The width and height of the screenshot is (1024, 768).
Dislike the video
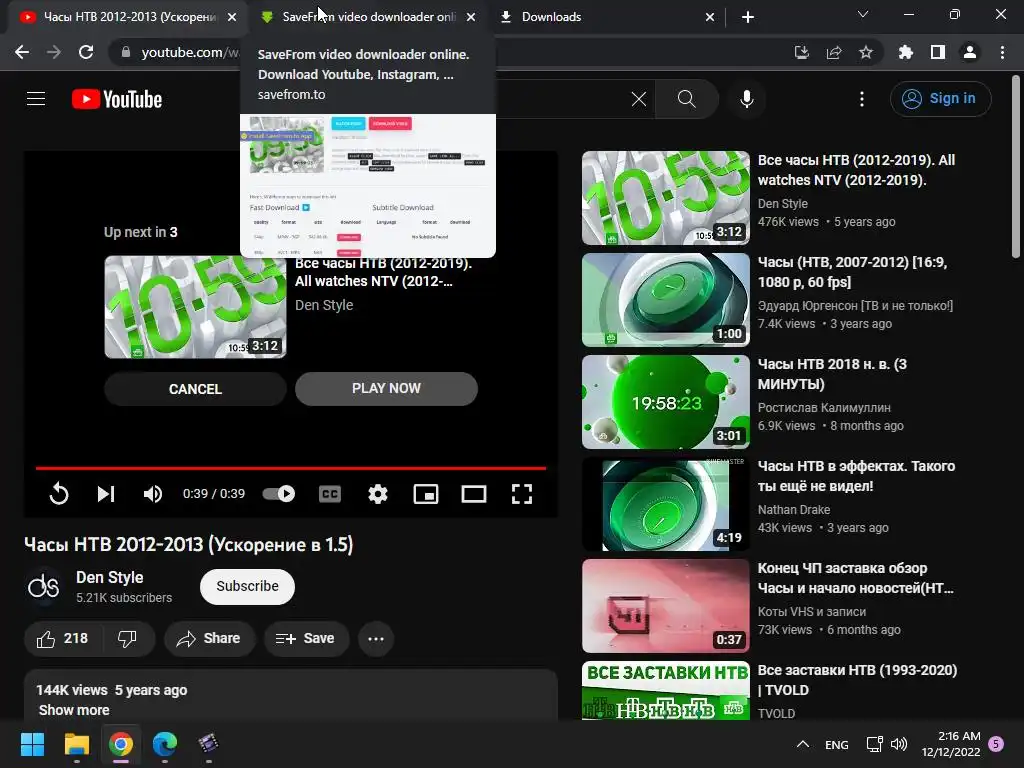point(127,639)
